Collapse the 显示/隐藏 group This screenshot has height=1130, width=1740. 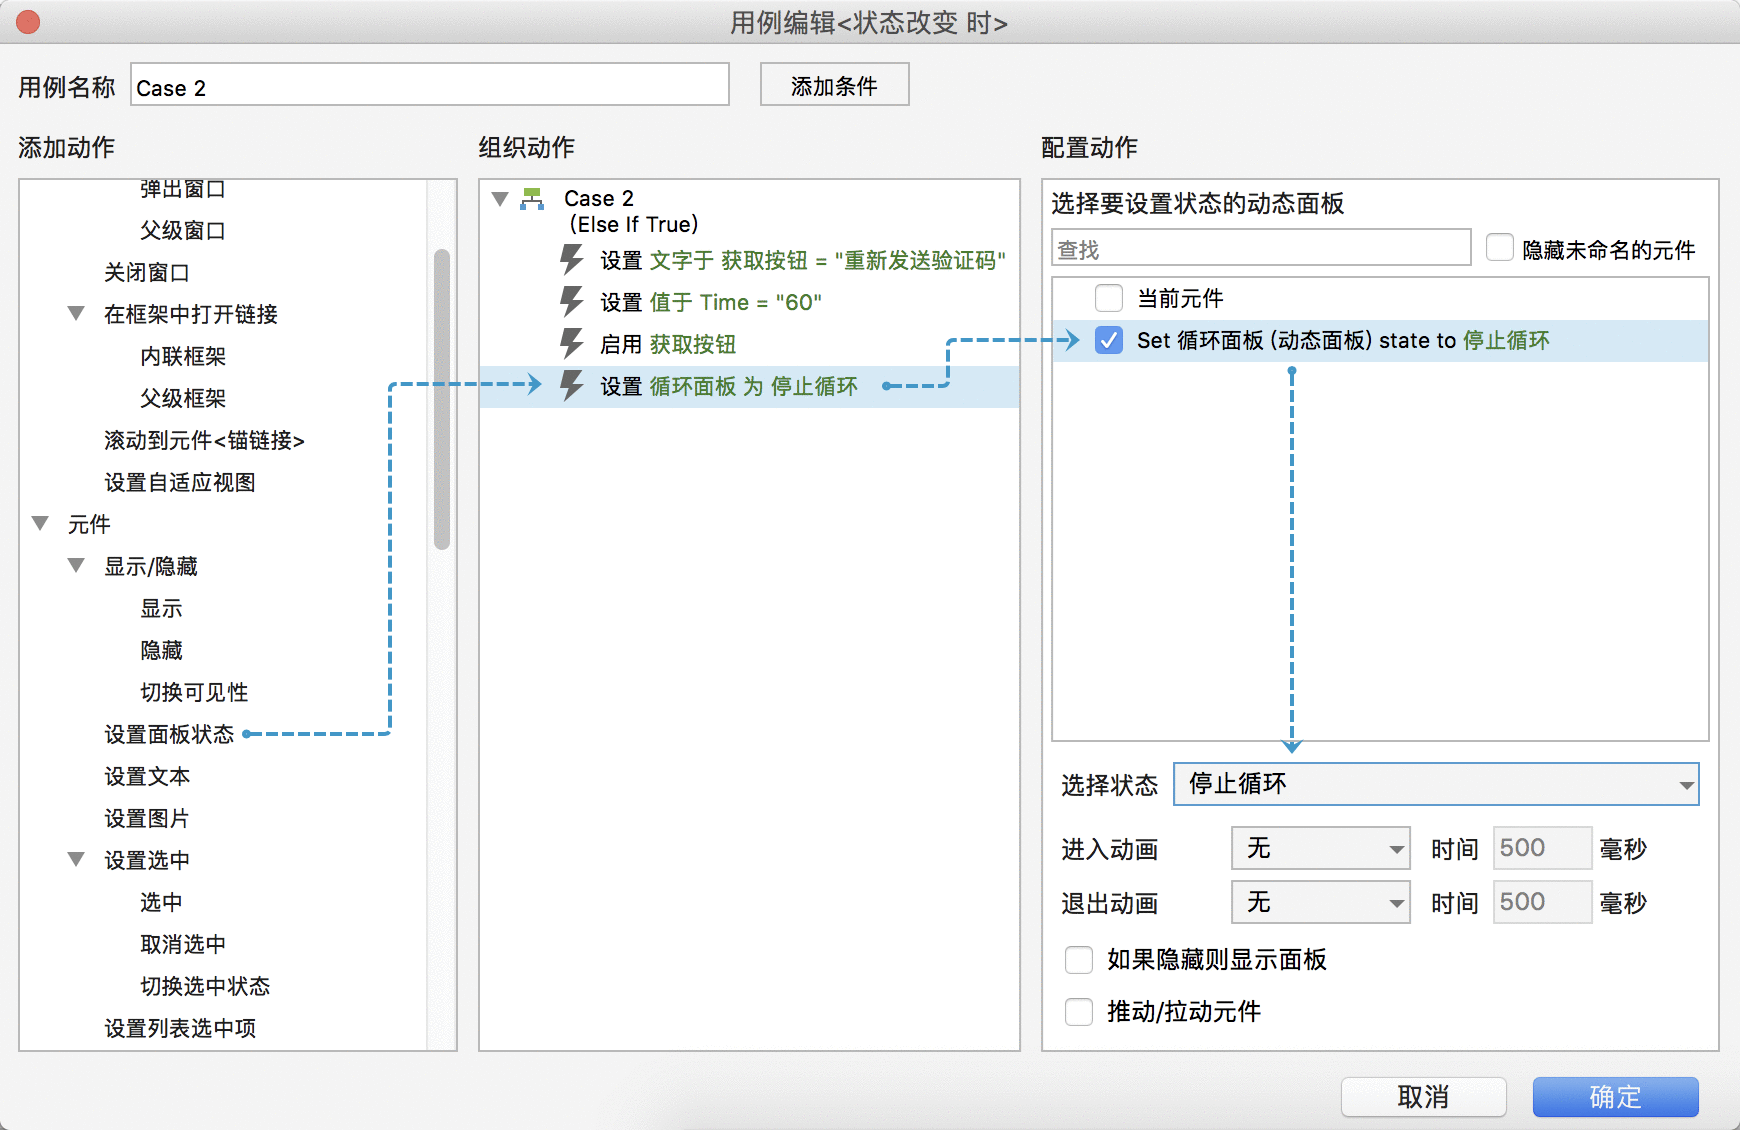[x=76, y=566]
